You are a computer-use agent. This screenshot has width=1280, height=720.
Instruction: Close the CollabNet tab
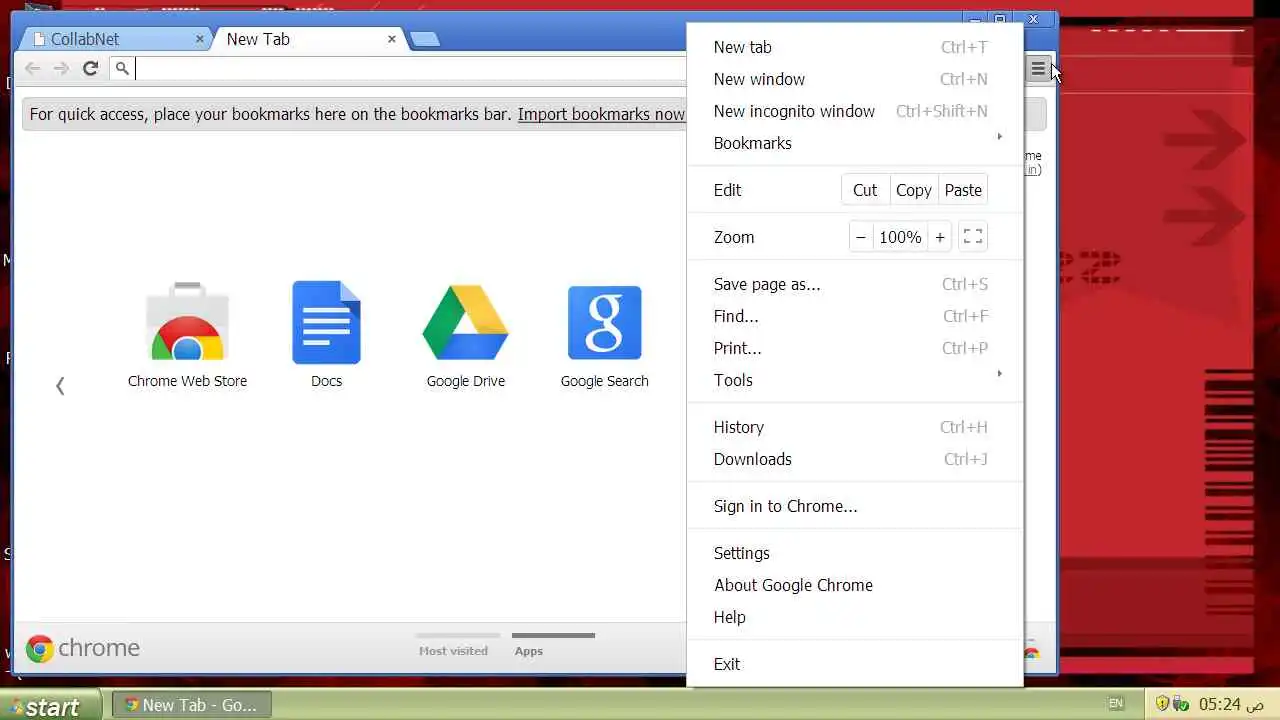(x=199, y=39)
